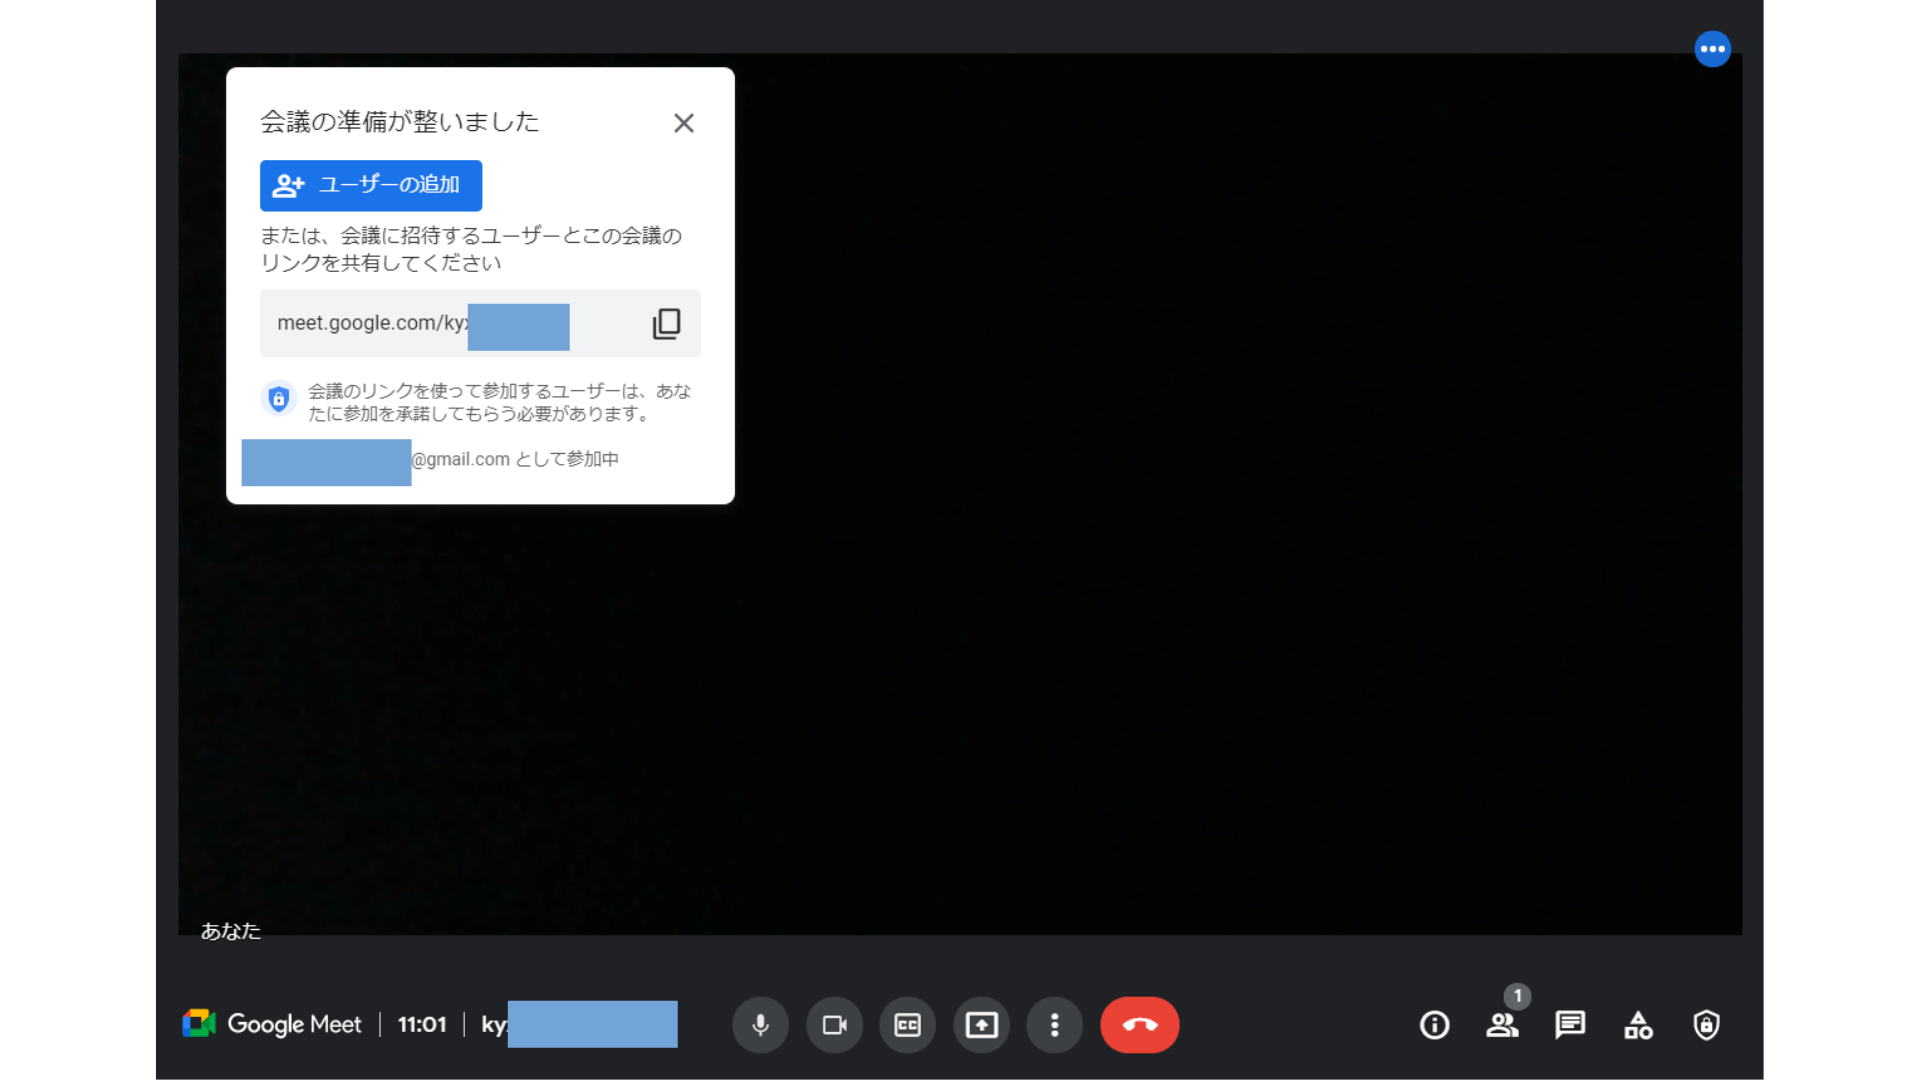
Task: Close the meeting ready dialog
Action: coord(684,122)
